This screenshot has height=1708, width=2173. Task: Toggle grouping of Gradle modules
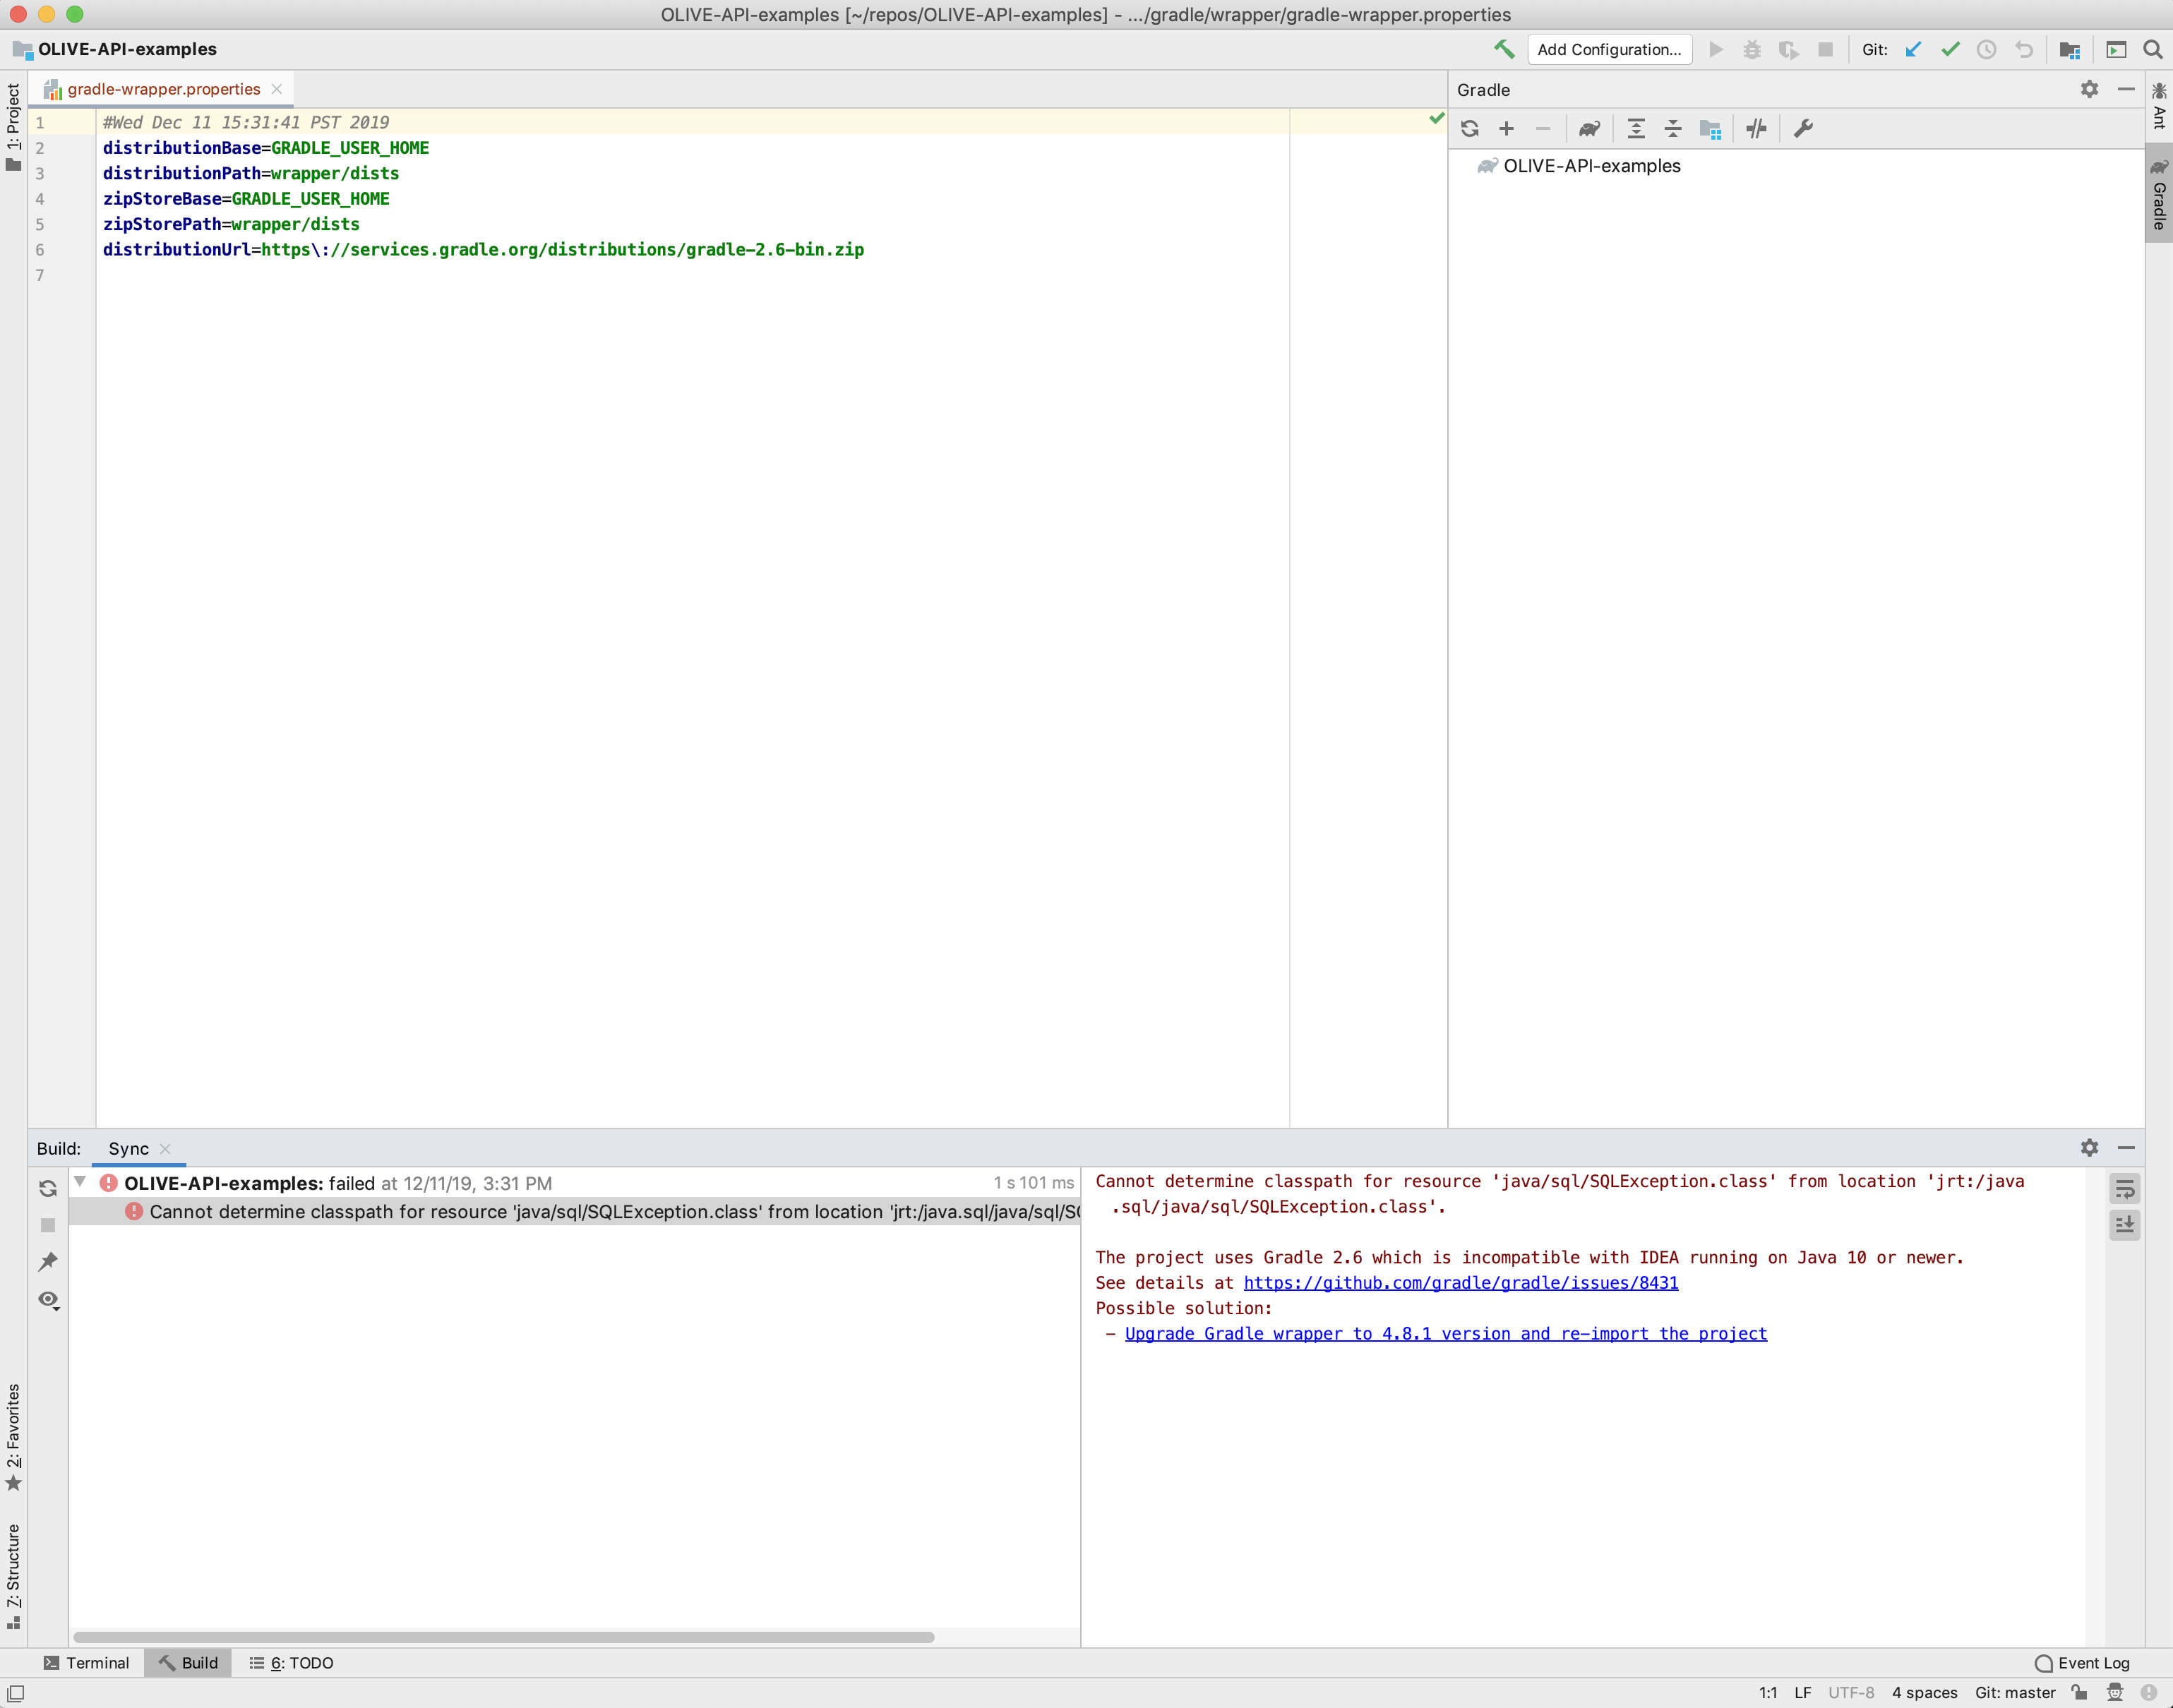[1710, 128]
